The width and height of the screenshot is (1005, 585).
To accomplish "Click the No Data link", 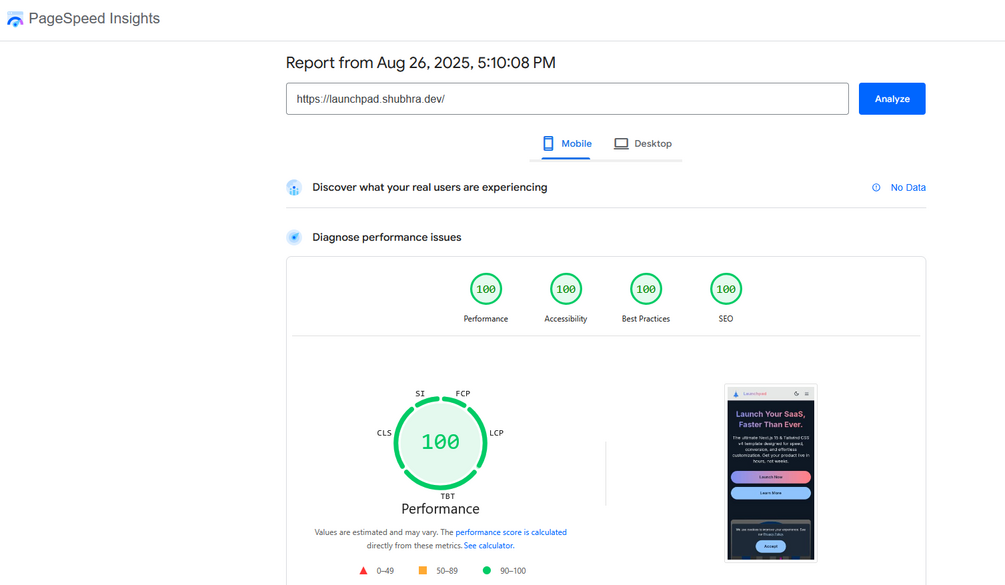I will click(x=908, y=188).
